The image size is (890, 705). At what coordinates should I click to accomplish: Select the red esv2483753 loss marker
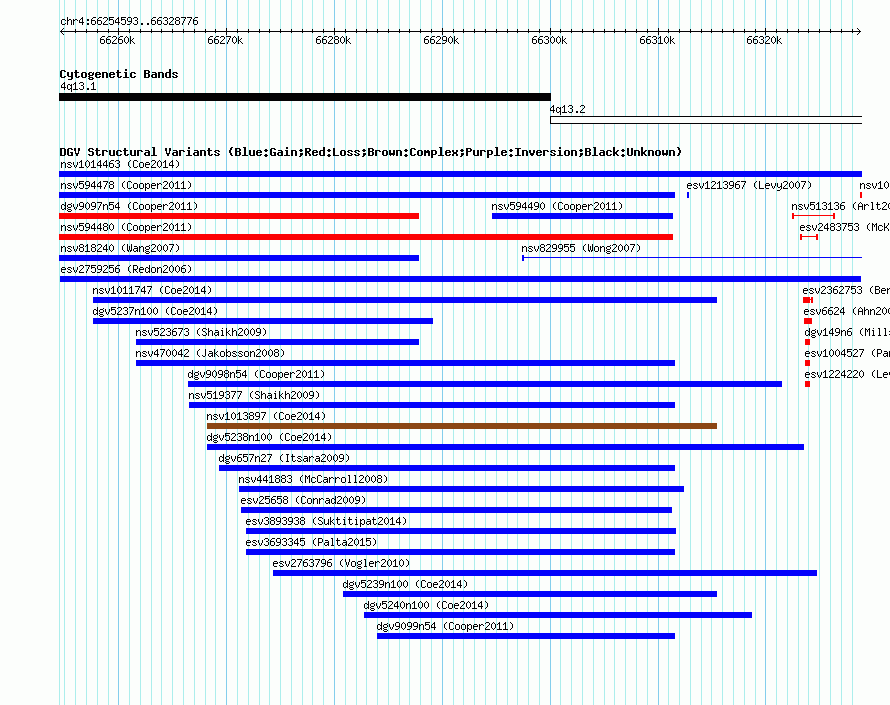click(809, 237)
